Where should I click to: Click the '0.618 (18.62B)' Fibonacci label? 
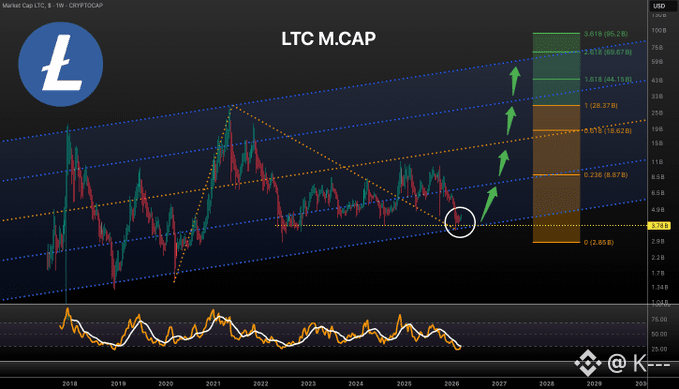click(608, 131)
